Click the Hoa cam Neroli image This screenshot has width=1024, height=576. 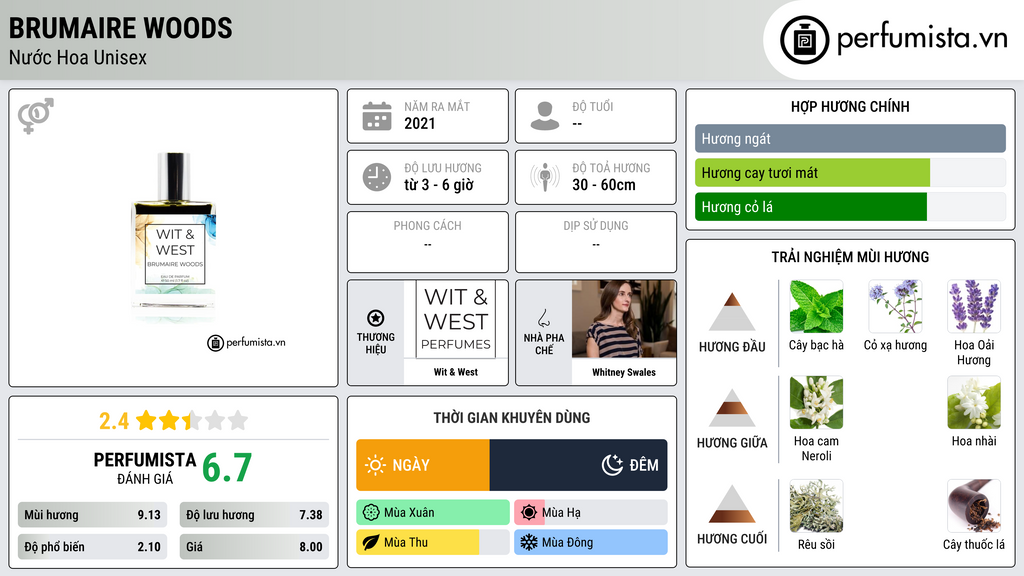(x=816, y=403)
